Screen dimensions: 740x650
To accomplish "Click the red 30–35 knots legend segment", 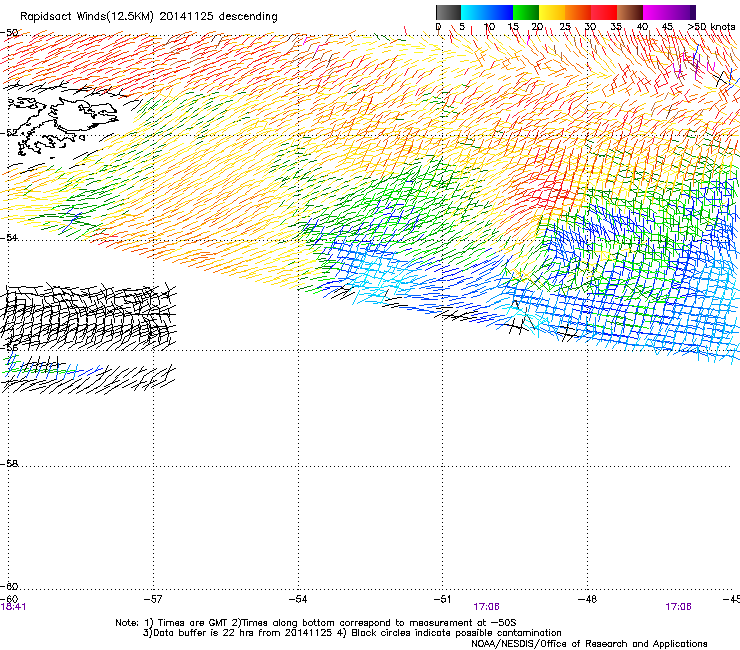I will click(x=604, y=12).
